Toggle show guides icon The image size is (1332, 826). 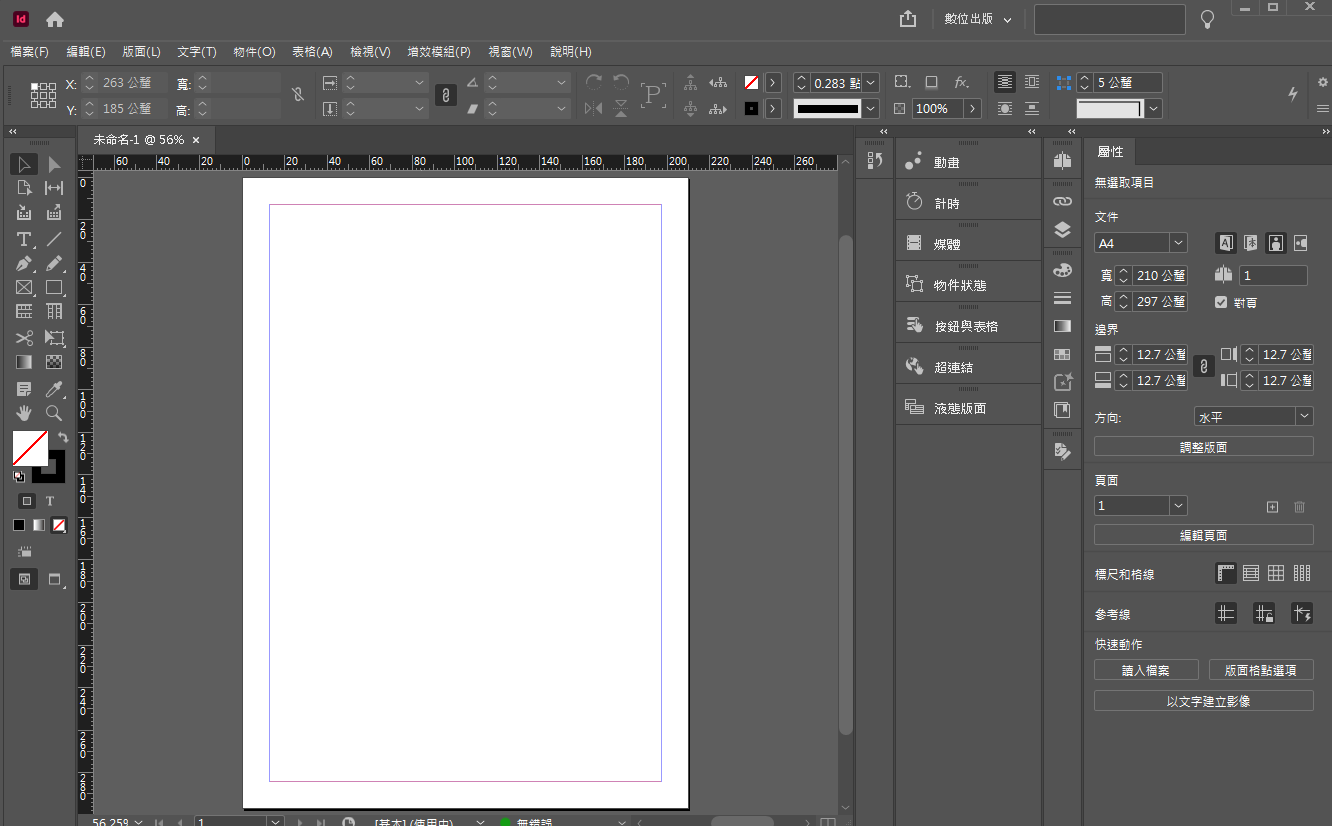pos(1226,614)
